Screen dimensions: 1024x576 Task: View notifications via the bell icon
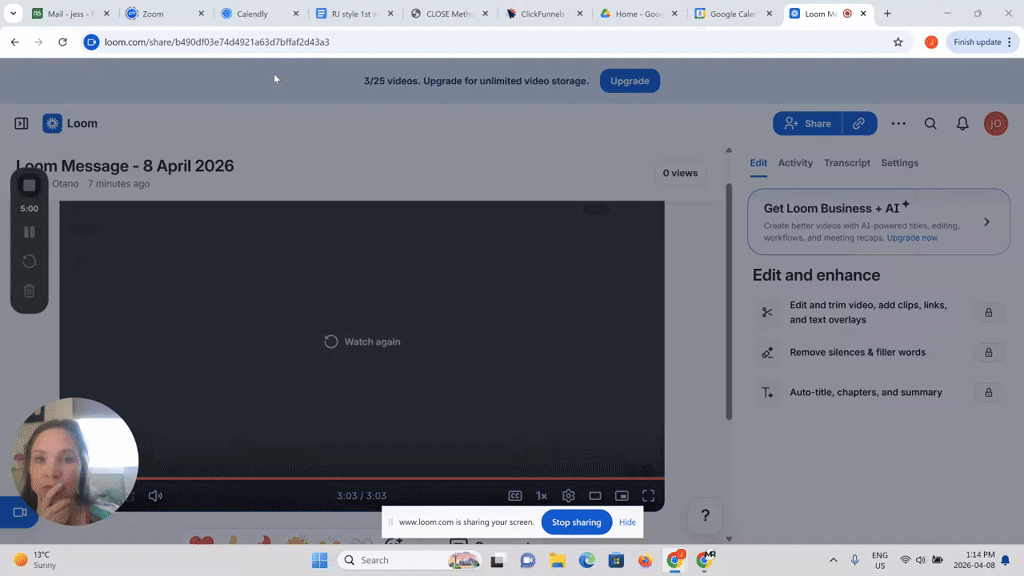[962, 123]
